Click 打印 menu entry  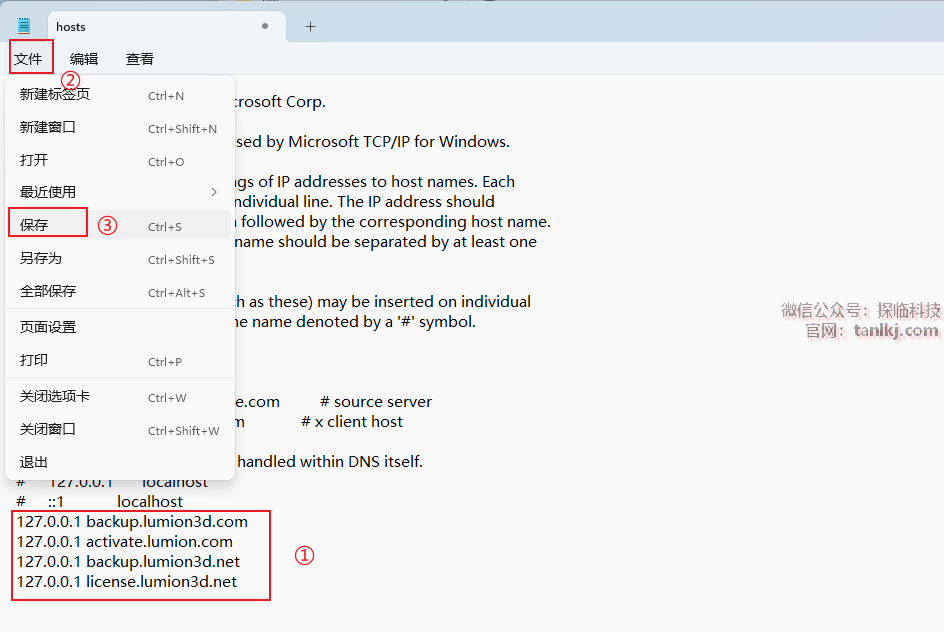pos(34,361)
